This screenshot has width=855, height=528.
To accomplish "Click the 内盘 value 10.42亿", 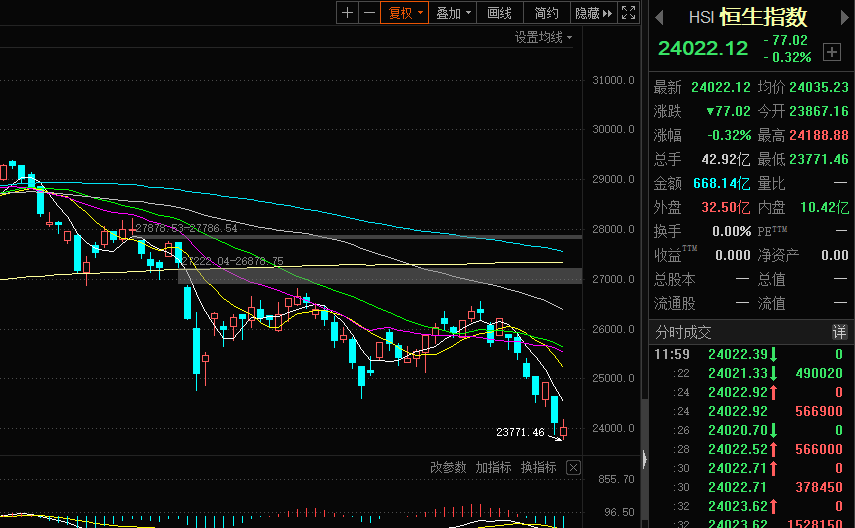I will [x=824, y=207].
